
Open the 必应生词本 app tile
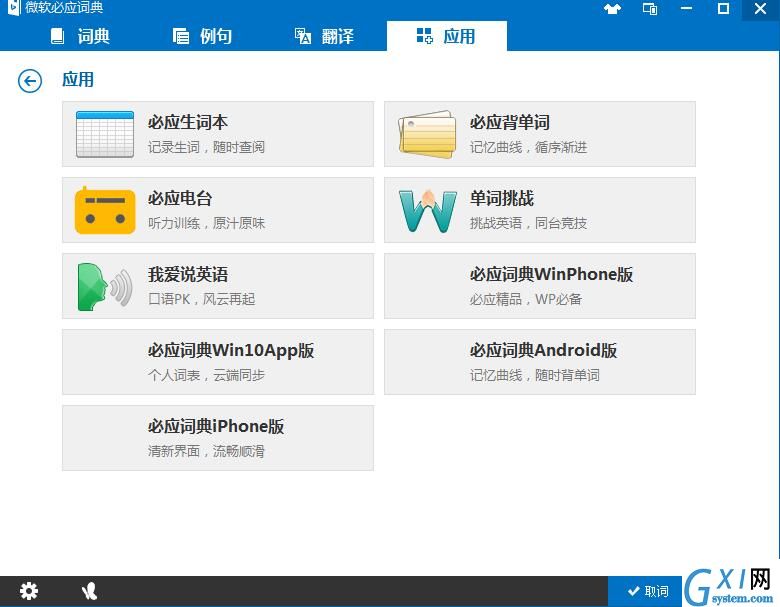(x=218, y=134)
